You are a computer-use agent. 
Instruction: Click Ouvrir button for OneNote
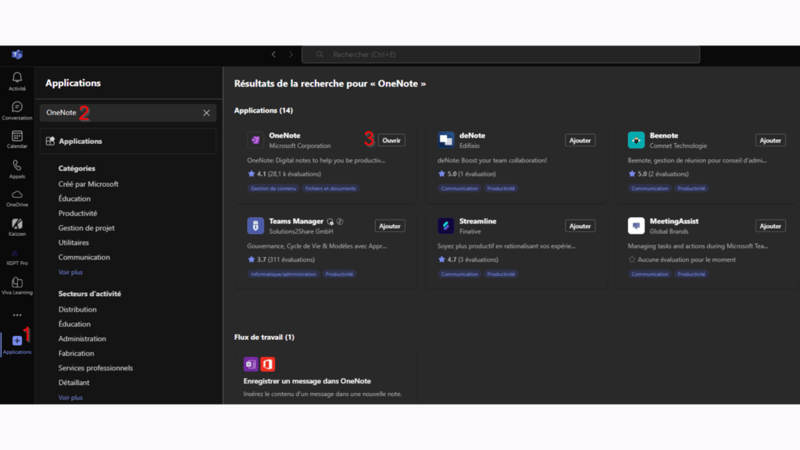point(391,141)
